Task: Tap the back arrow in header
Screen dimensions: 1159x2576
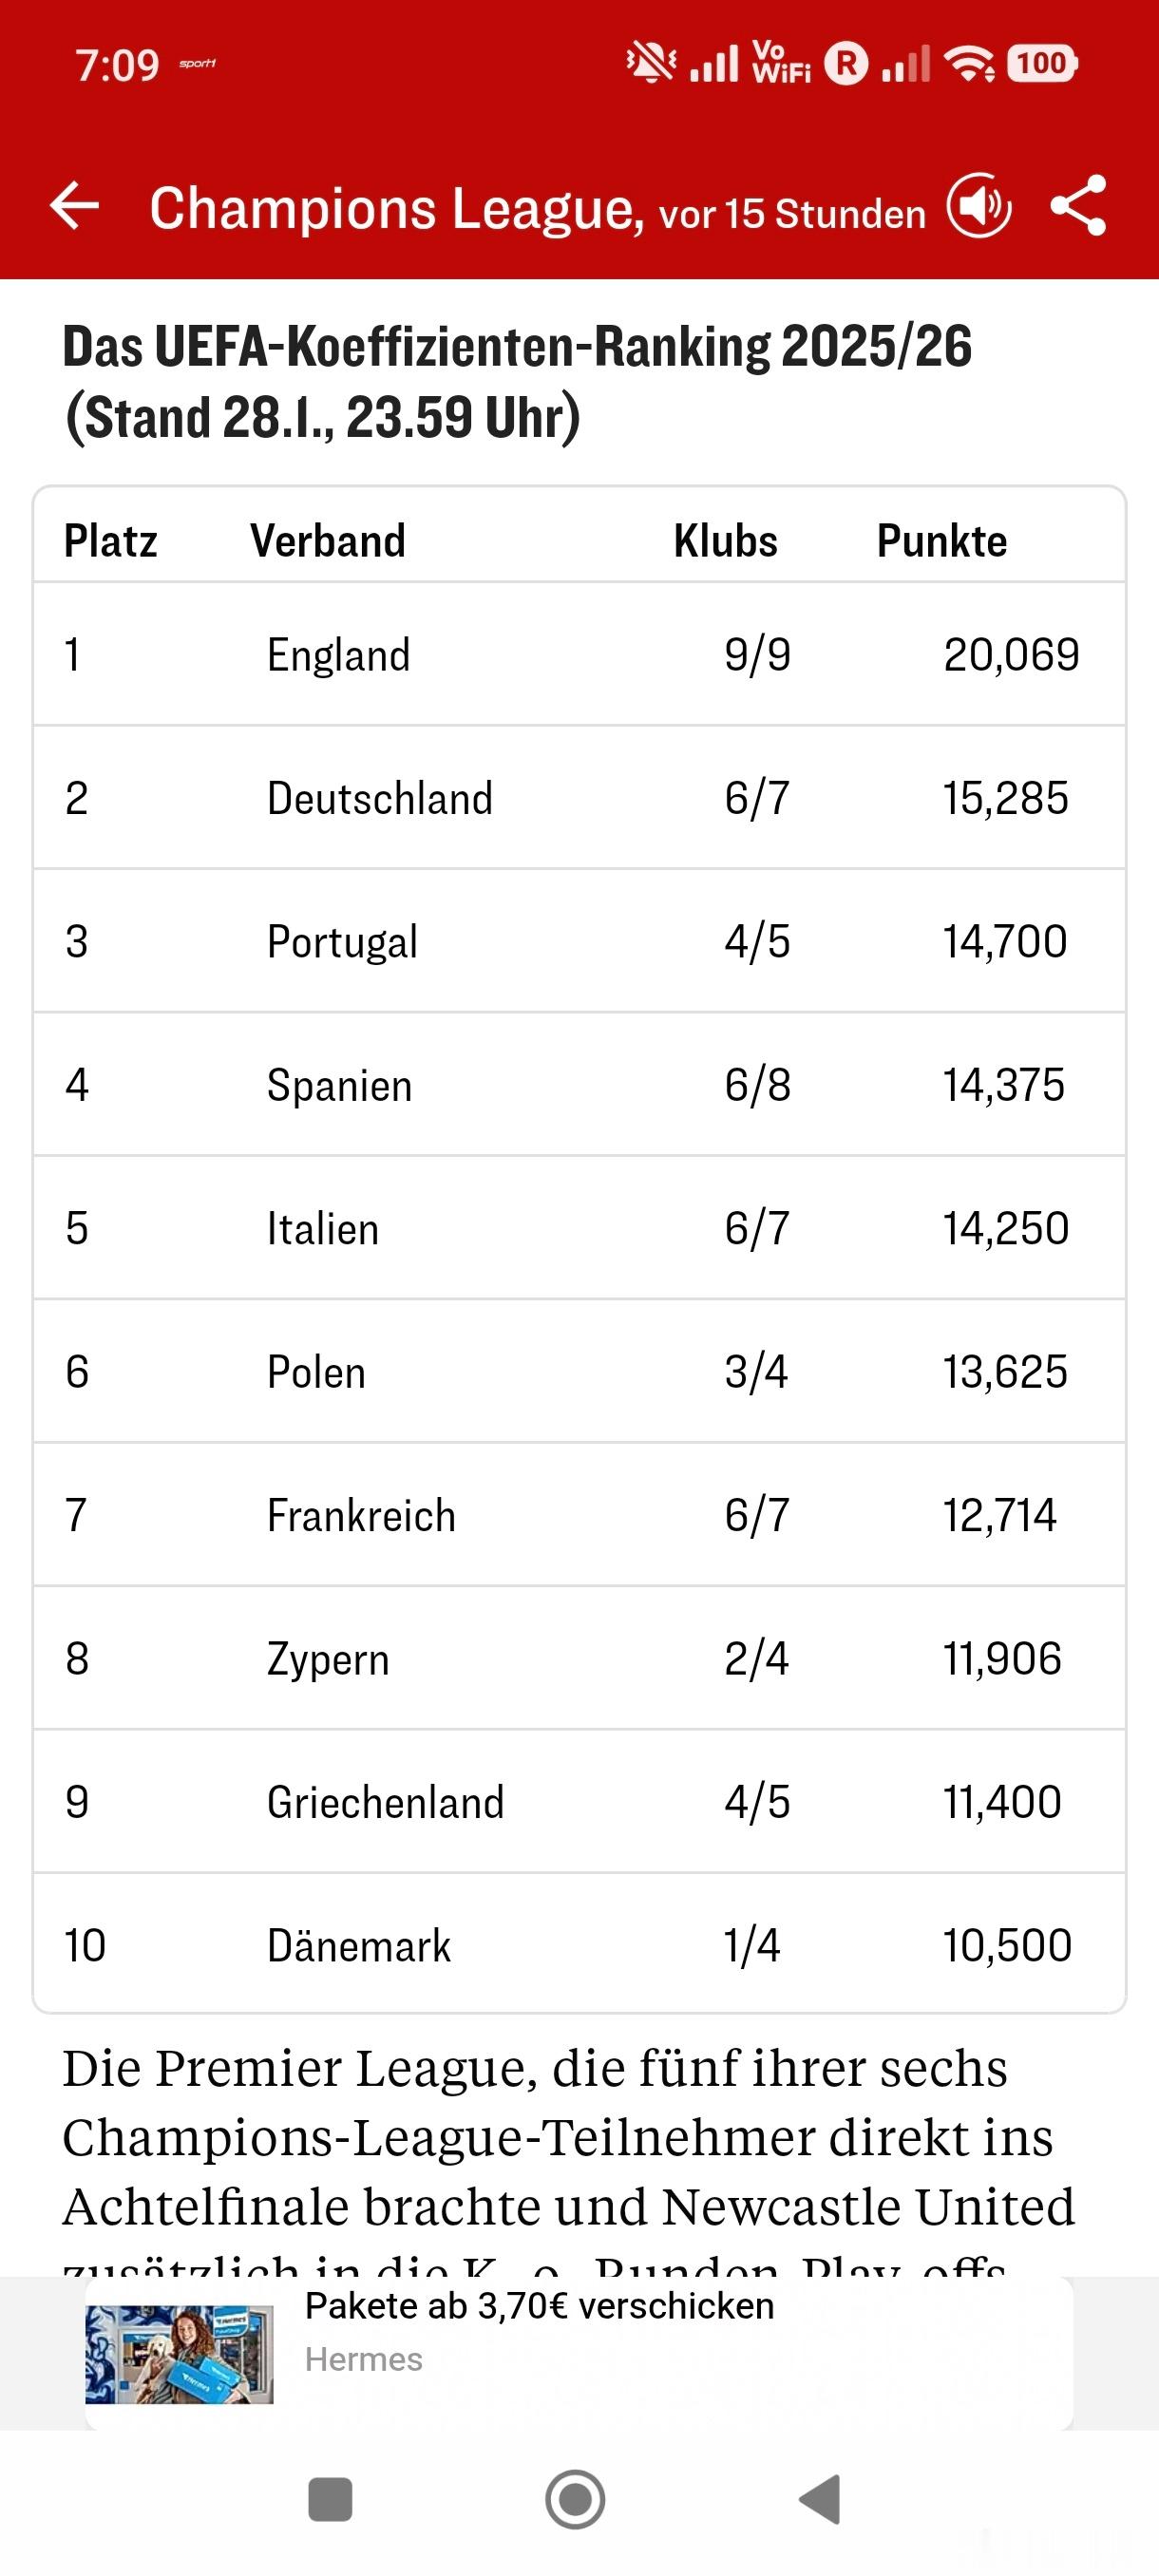Action: (75, 206)
